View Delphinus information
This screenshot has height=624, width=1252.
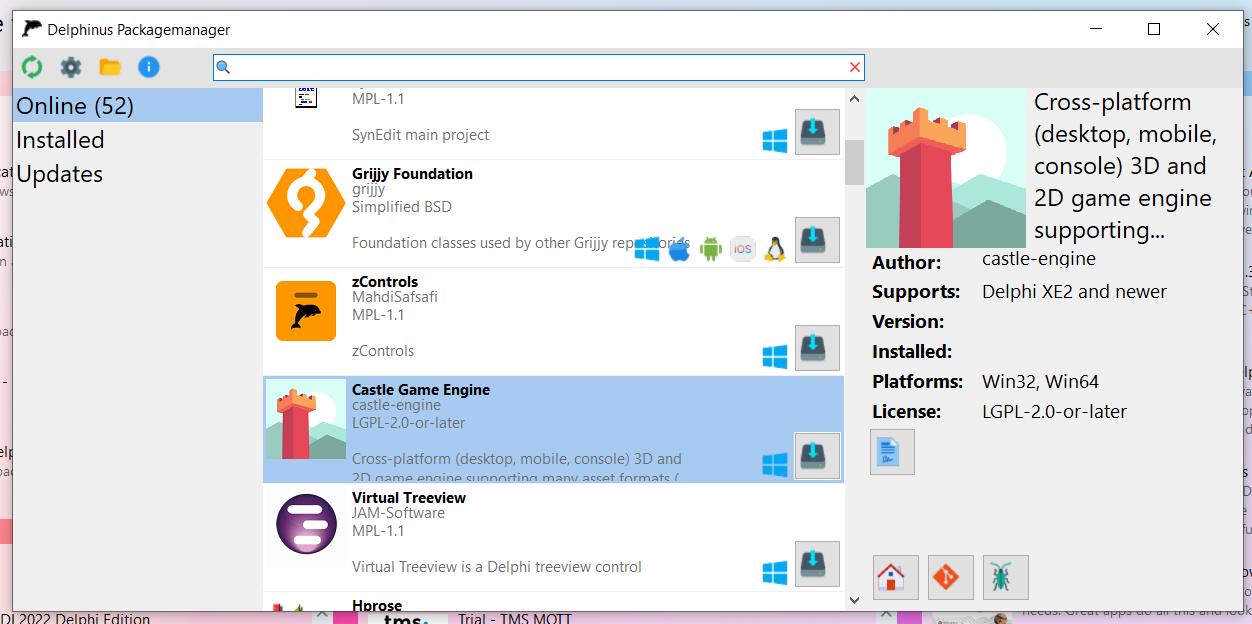[x=147, y=66]
